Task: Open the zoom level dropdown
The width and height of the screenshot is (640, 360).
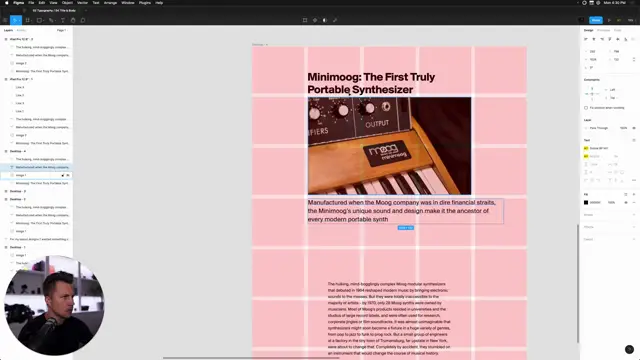Action: coord(631,20)
